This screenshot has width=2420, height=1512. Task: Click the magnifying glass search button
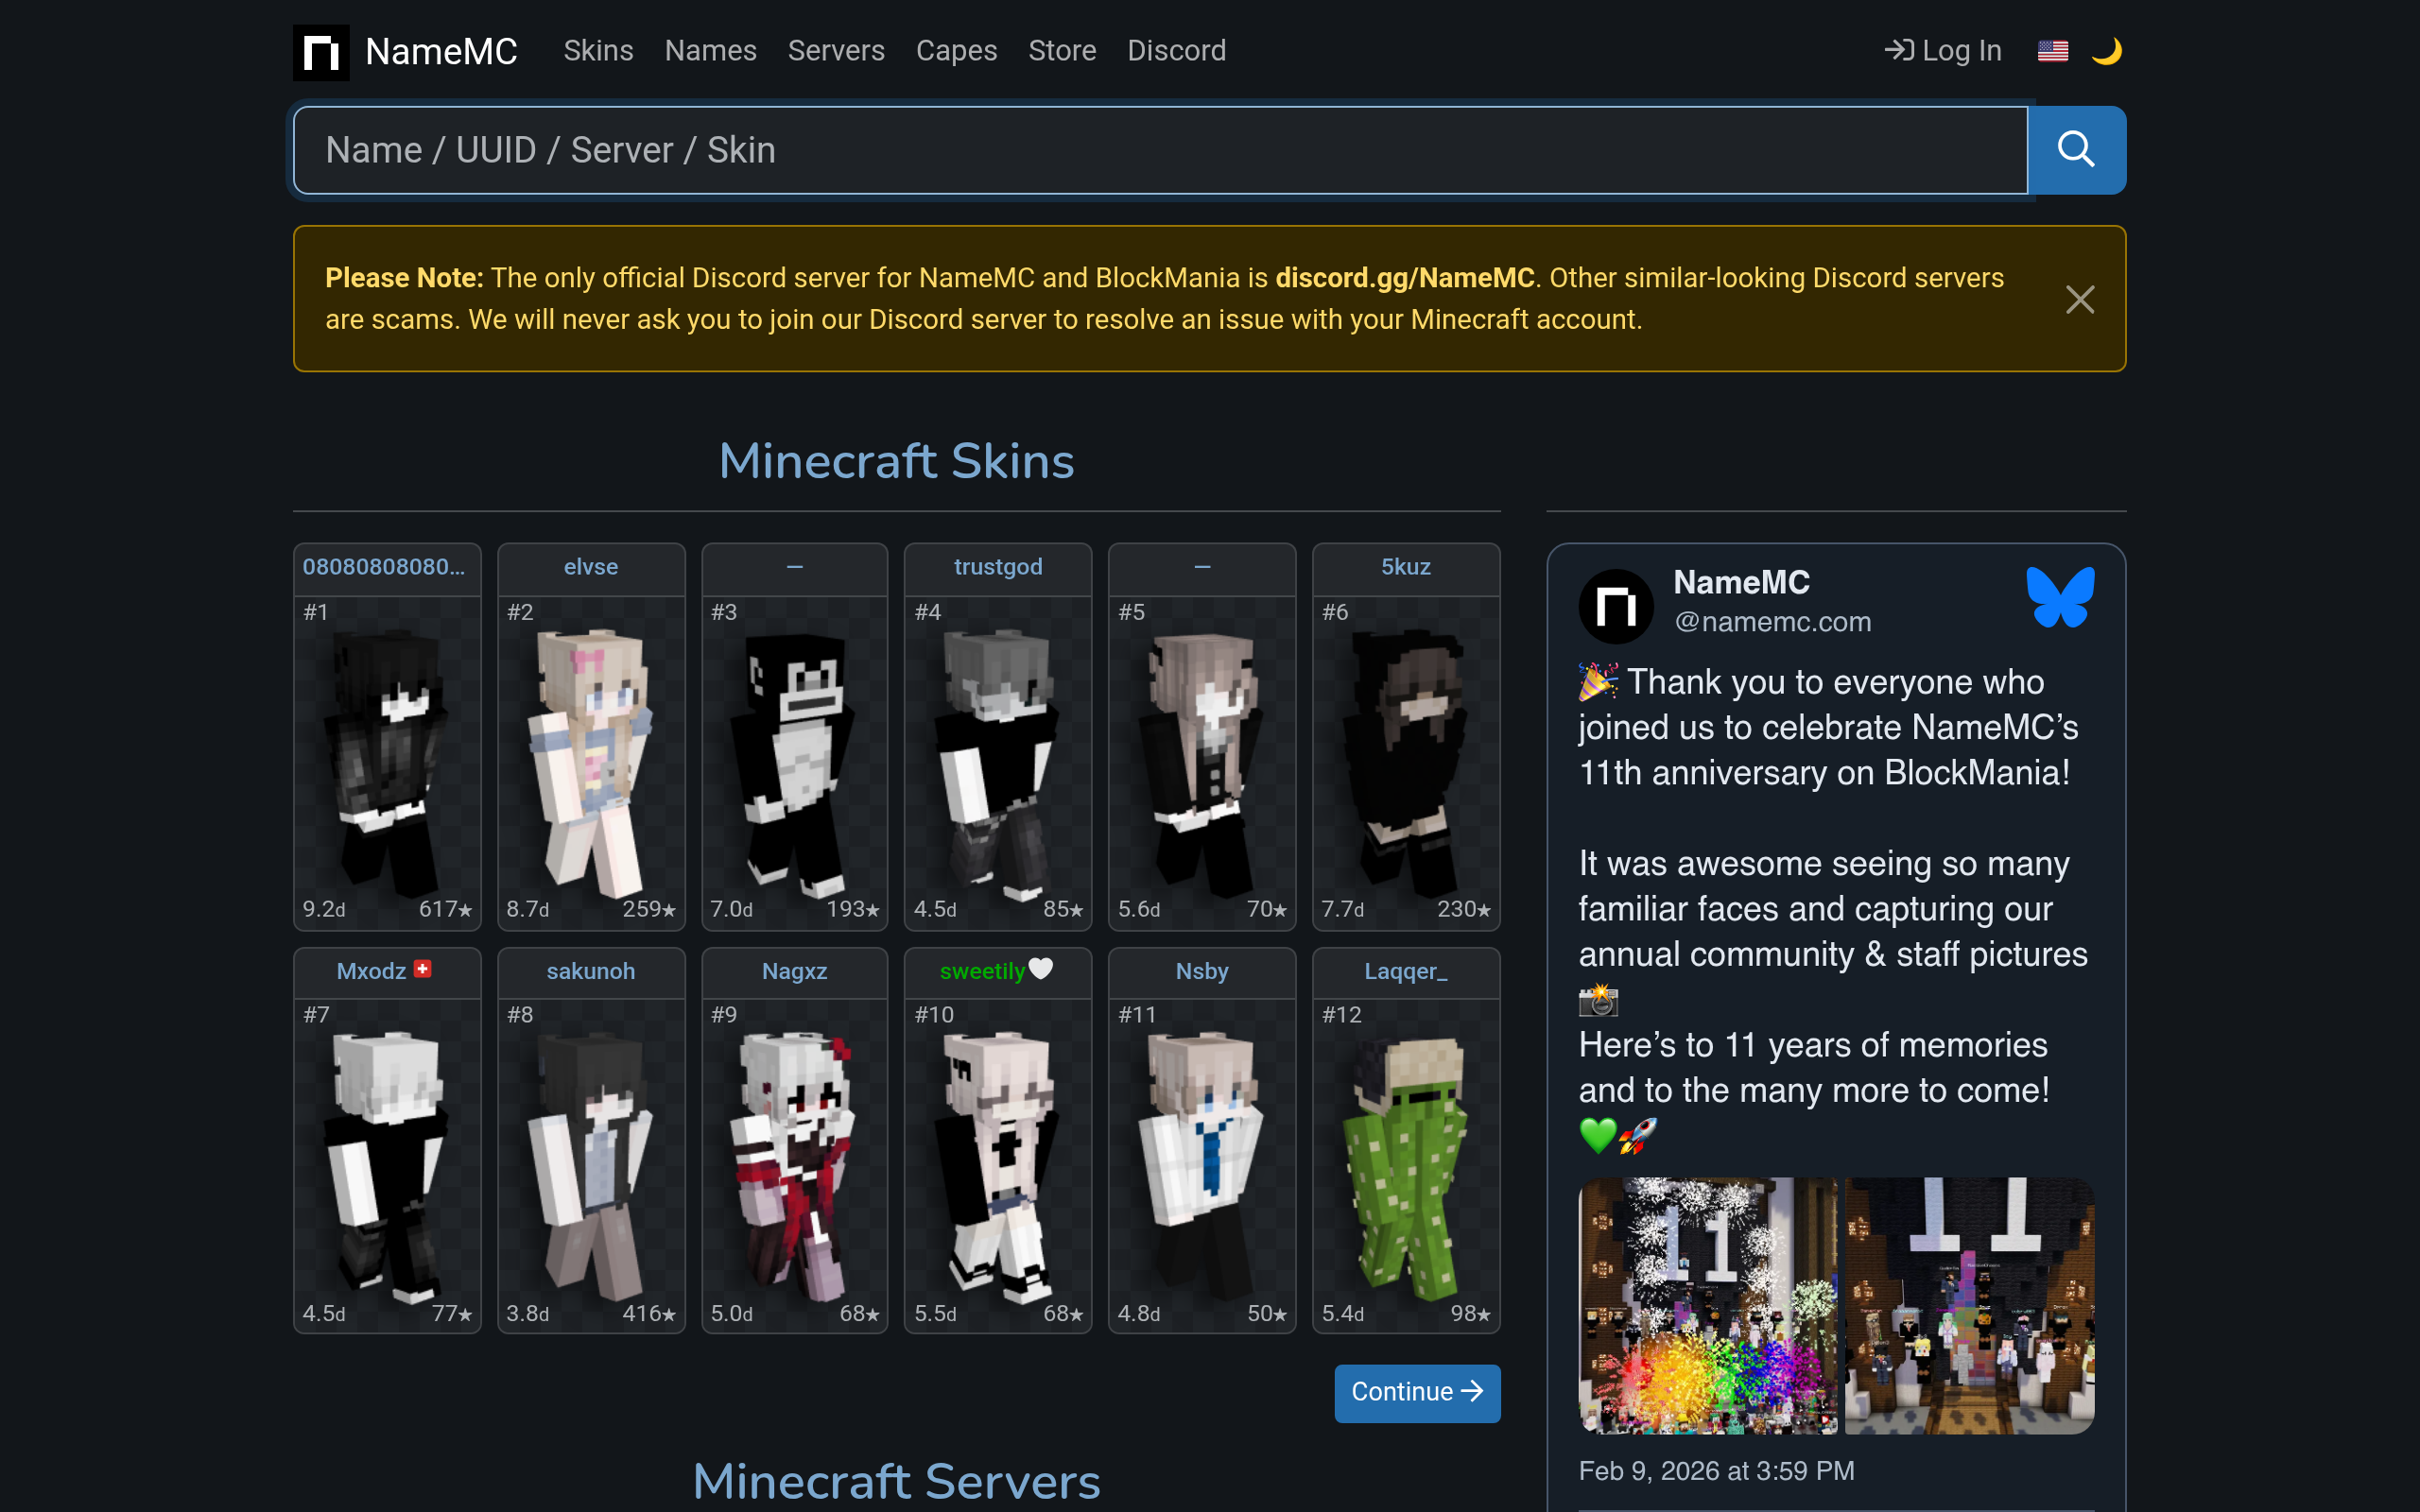click(2076, 150)
